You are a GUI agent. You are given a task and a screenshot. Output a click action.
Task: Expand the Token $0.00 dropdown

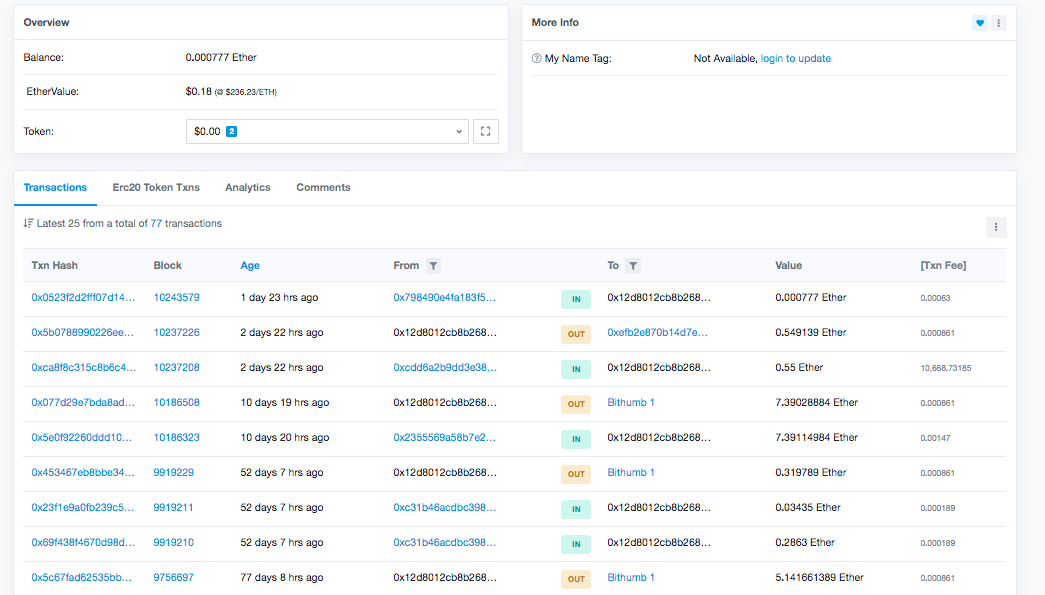click(x=327, y=131)
